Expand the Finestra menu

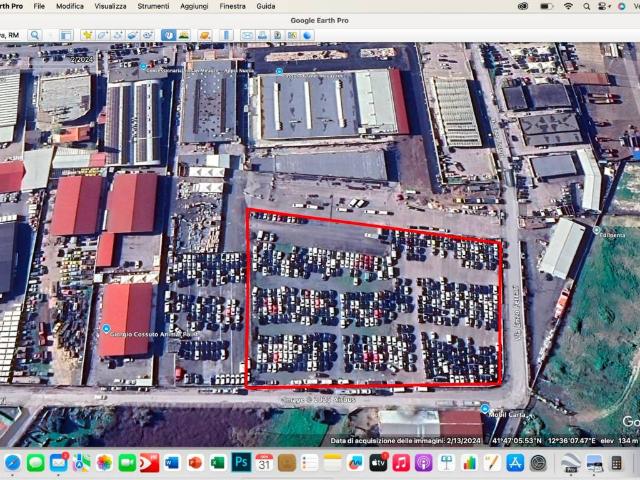[232, 6]
